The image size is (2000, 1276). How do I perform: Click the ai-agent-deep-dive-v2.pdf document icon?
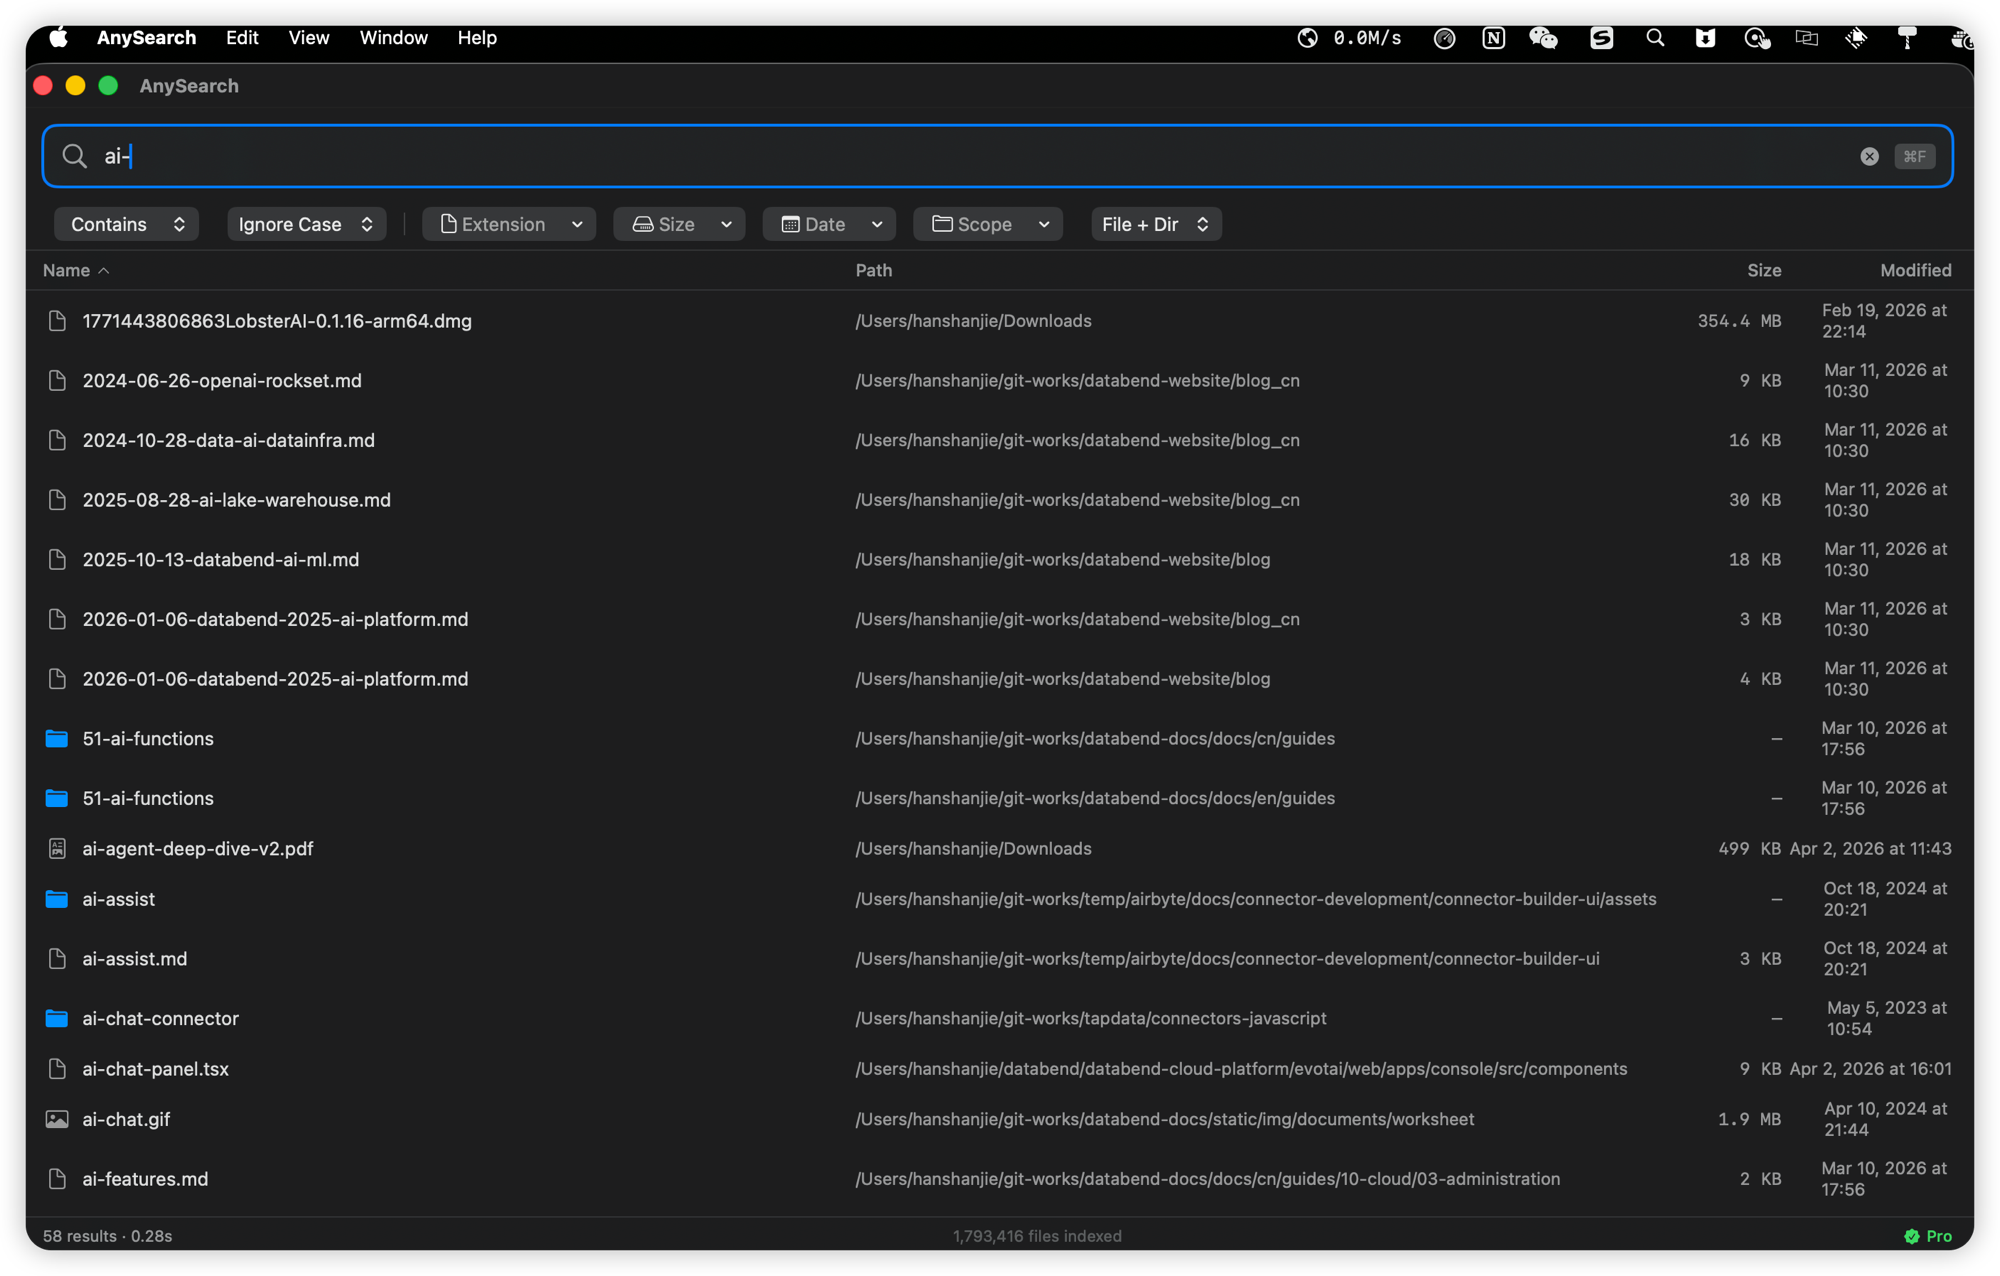pyautogui.click(x=57, y=848)
